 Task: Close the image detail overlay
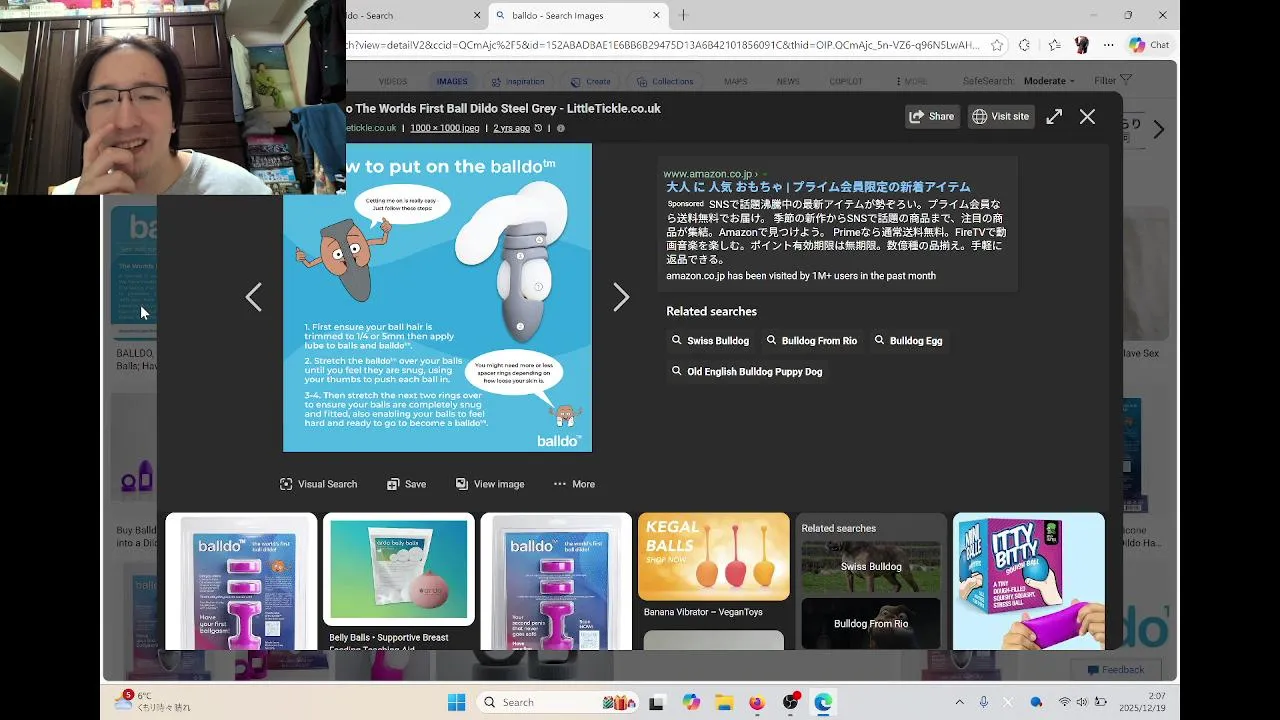point(1087,116)
